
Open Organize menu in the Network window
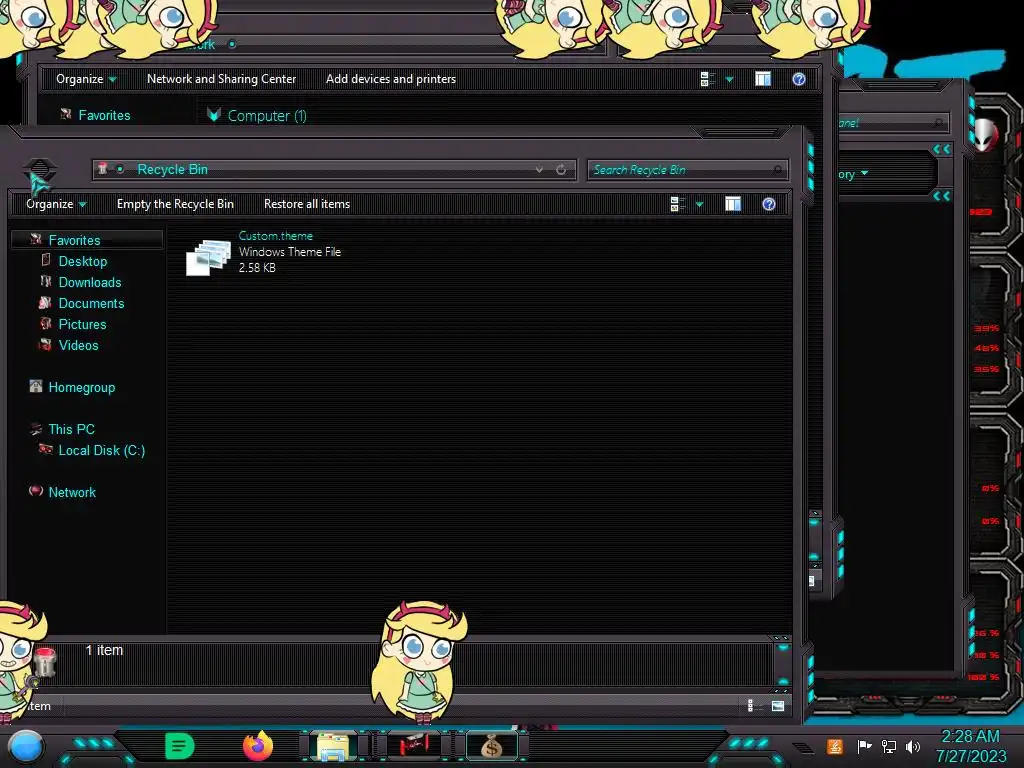(x=86, y=79)
